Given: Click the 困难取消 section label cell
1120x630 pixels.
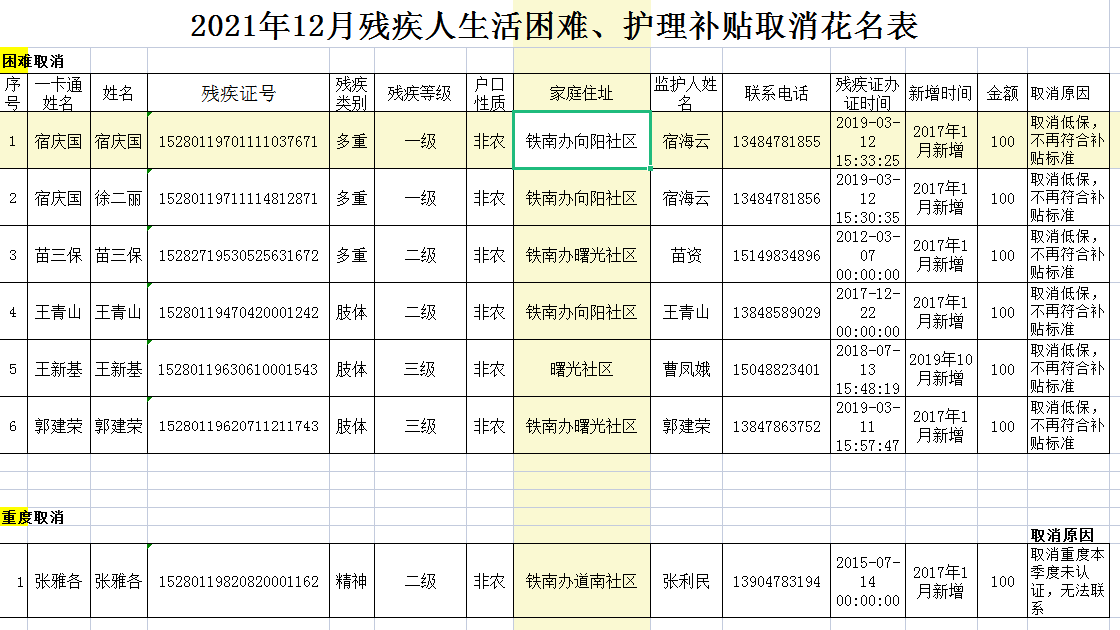Looking at the screenshot, I should pos(33,61).
